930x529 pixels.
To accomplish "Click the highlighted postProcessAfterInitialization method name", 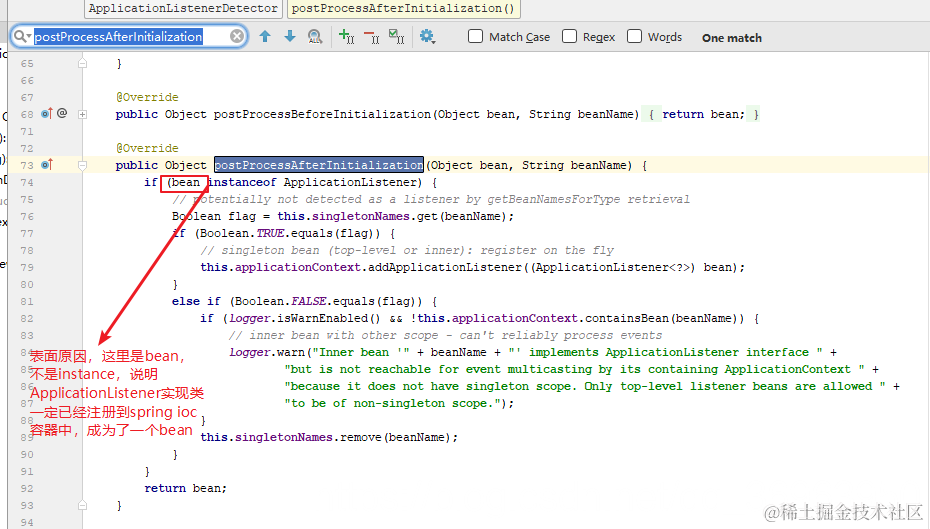I will point(319,165).
